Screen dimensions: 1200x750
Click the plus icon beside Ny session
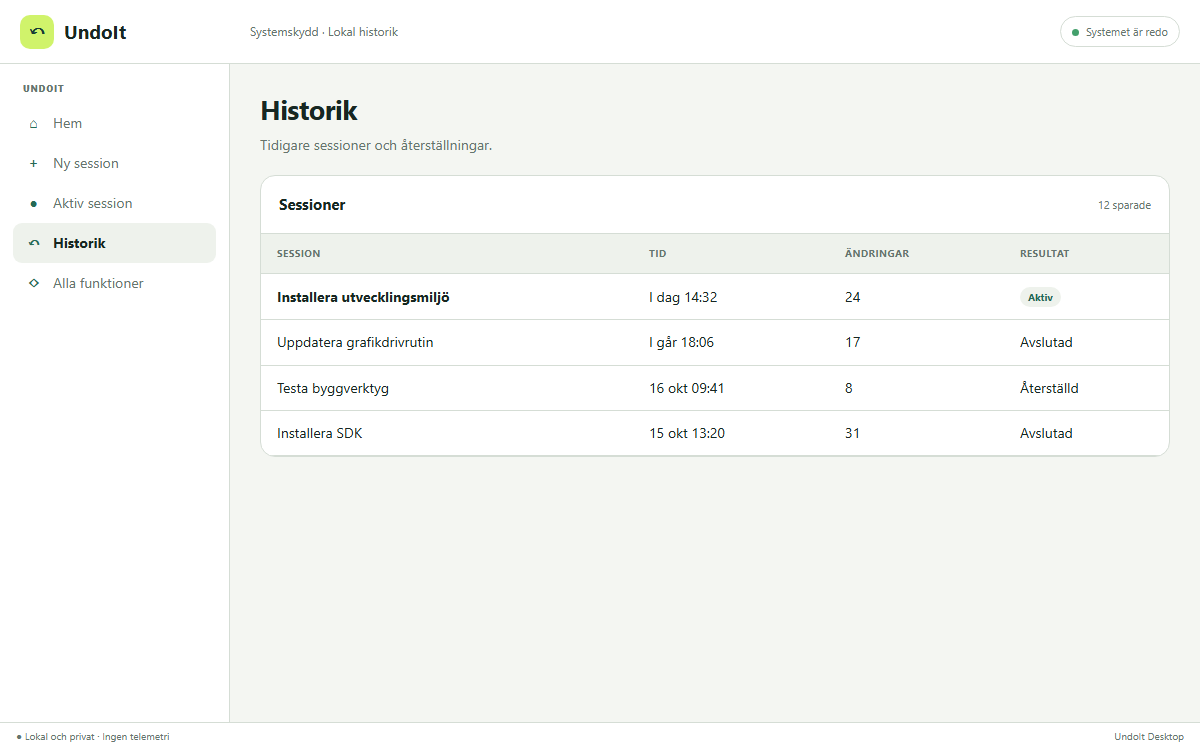34,164
